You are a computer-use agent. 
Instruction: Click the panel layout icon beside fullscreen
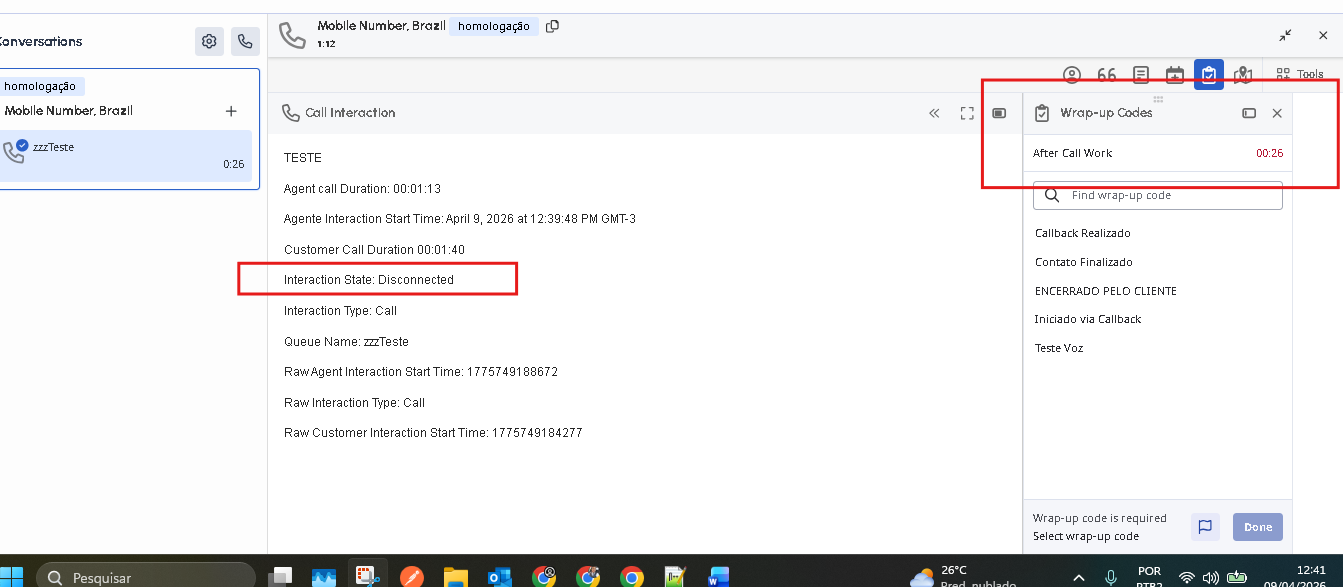pos(999,113)
